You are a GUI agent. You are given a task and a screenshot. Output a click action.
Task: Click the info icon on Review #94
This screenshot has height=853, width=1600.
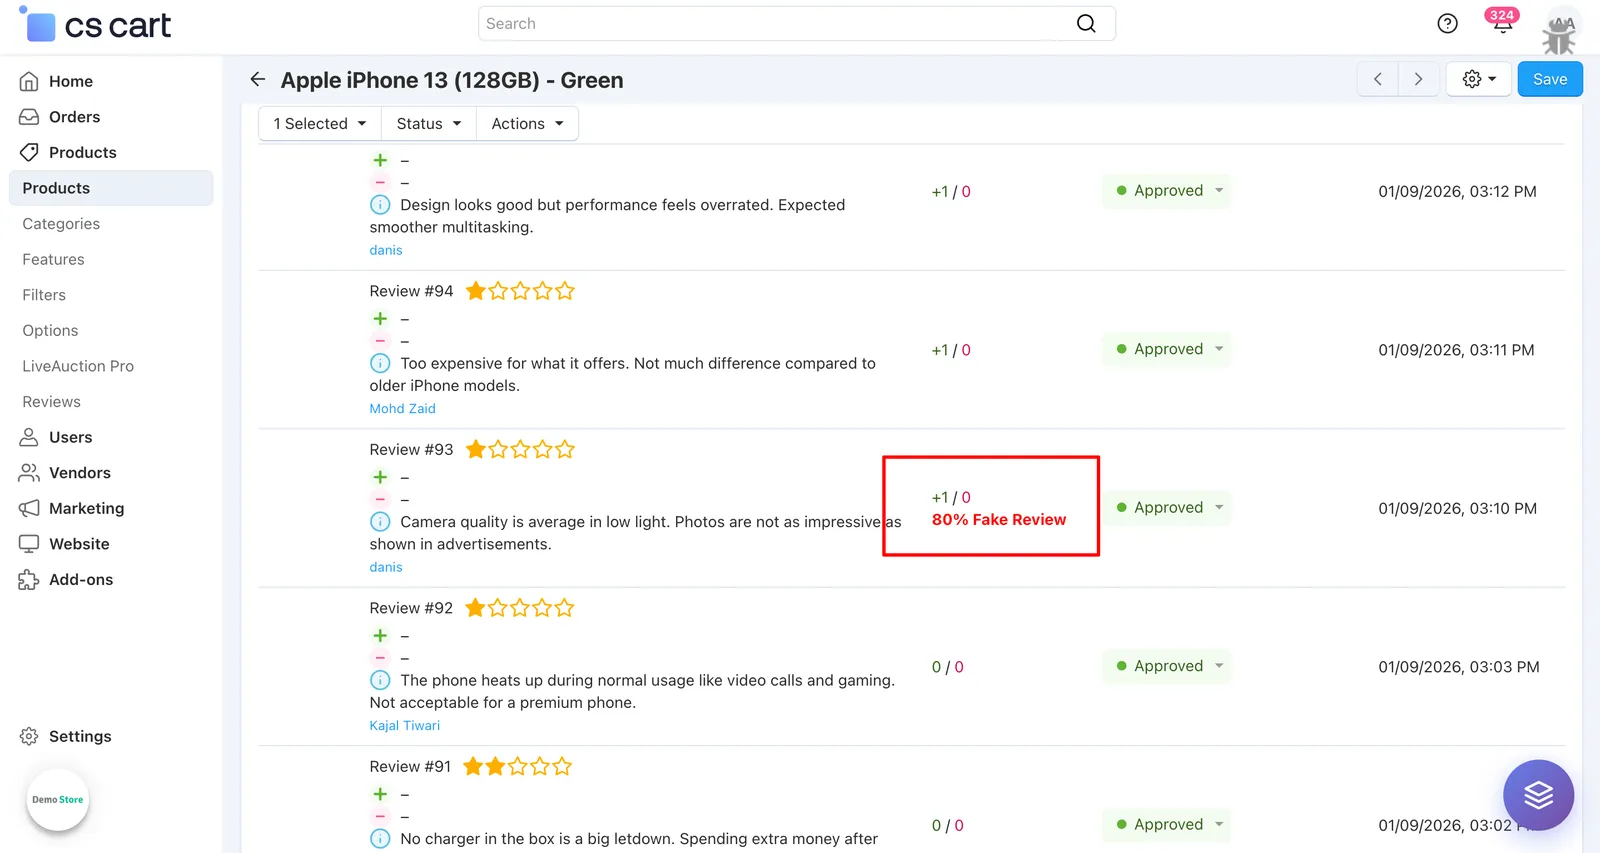(x=380, y=363)
